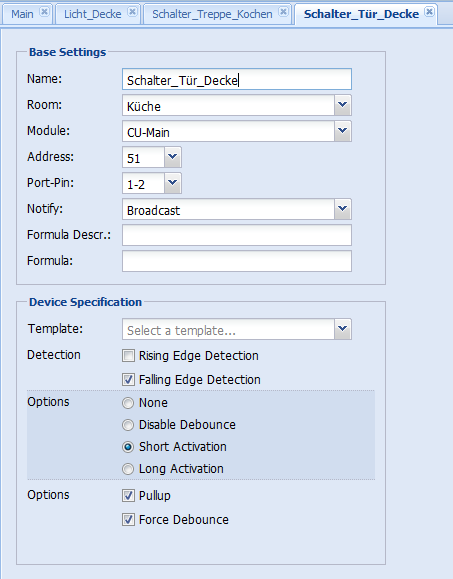Viewport: 453px width, 579px height.
Task: Select the Long Activation radio button
Action: coord(128,469)
